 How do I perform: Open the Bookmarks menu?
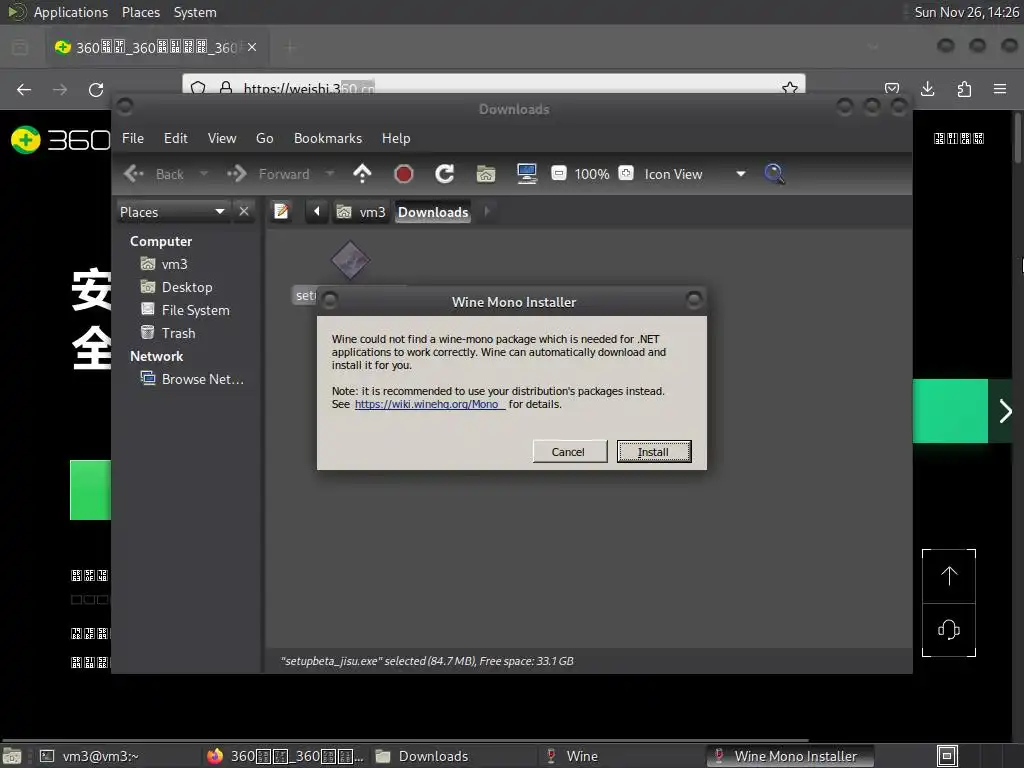tap(328, 138)
